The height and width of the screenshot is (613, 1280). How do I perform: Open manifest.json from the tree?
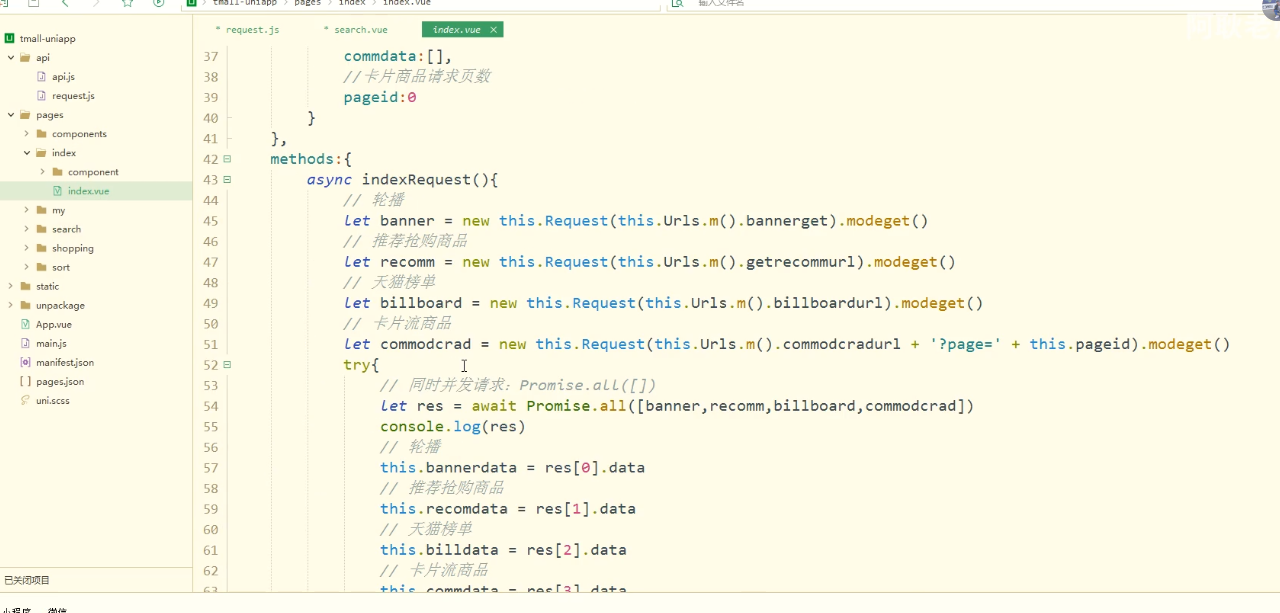(x=65, y=362)
